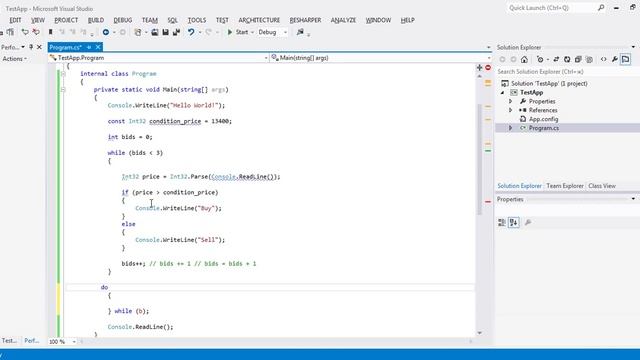Open the Solution Explorer window options arrow
Image resolution: width=640 pixels, height=360 pixels.
pyautogui.click(x=633, y=47)
